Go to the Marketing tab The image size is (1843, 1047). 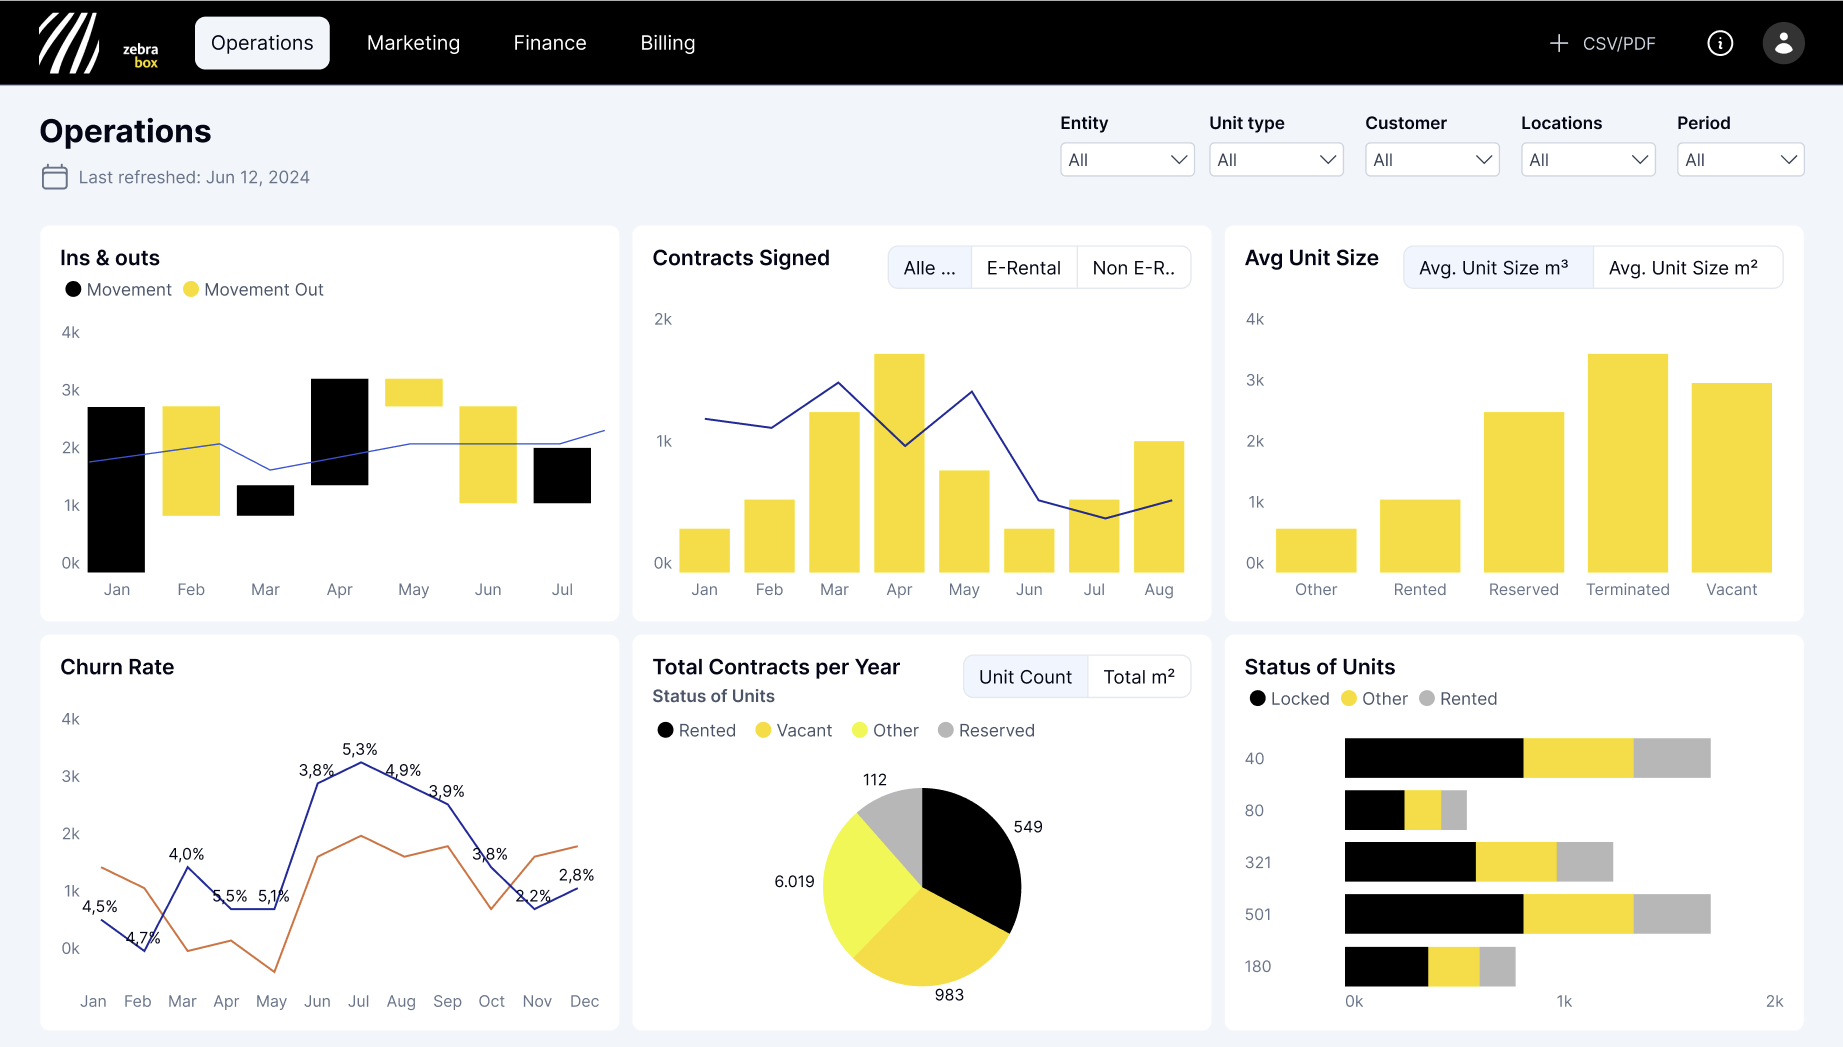click(413, 43)
